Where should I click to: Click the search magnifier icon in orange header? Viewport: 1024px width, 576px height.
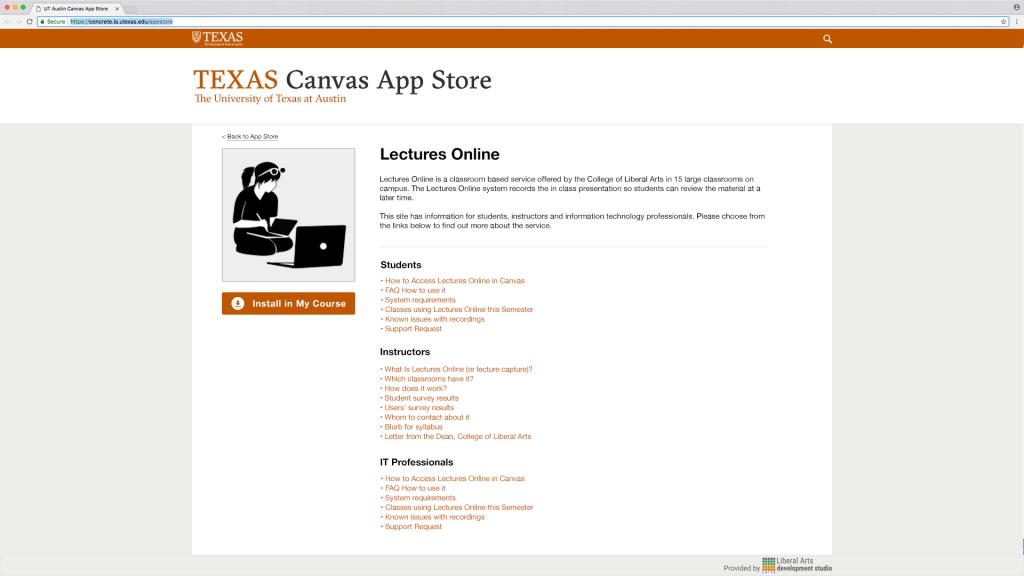click(827, 39)
